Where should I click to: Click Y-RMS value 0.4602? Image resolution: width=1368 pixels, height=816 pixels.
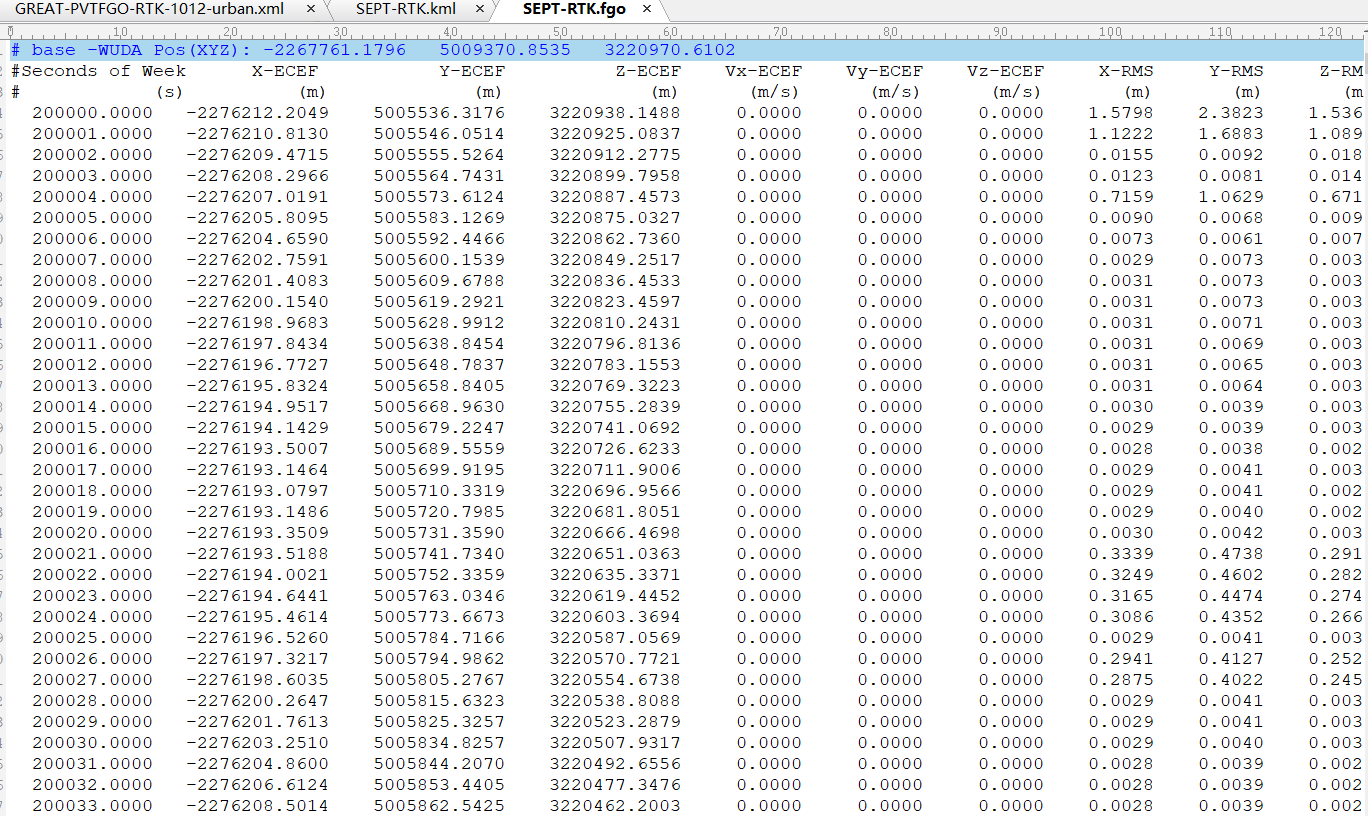[x=1231, y=575]
